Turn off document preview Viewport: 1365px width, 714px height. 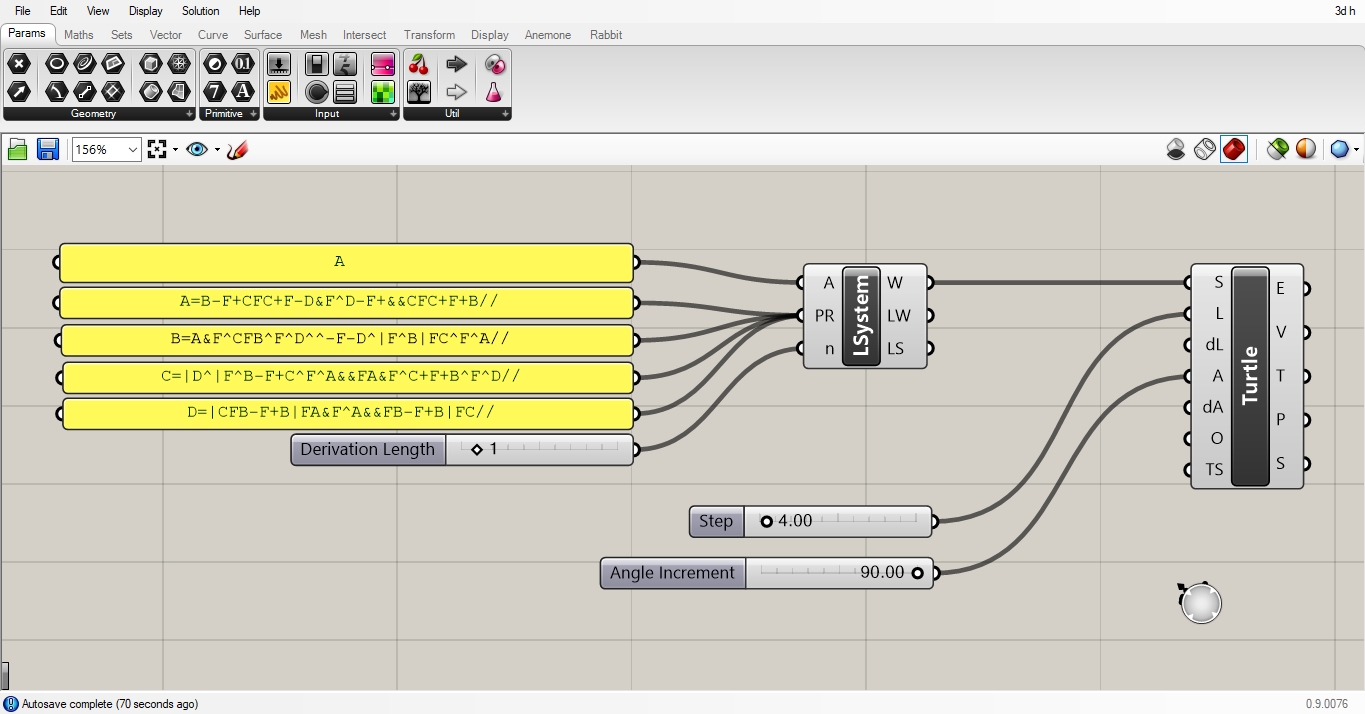pos(1176,150)
